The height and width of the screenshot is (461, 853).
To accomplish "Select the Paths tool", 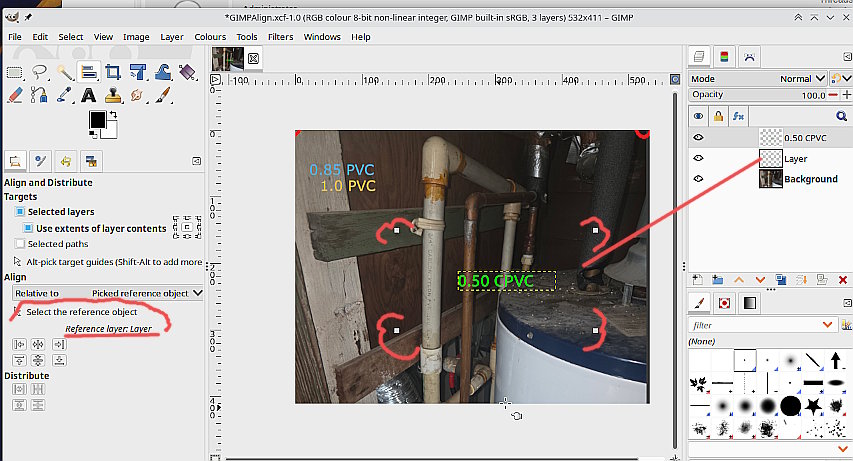I will tap(40, 96).
